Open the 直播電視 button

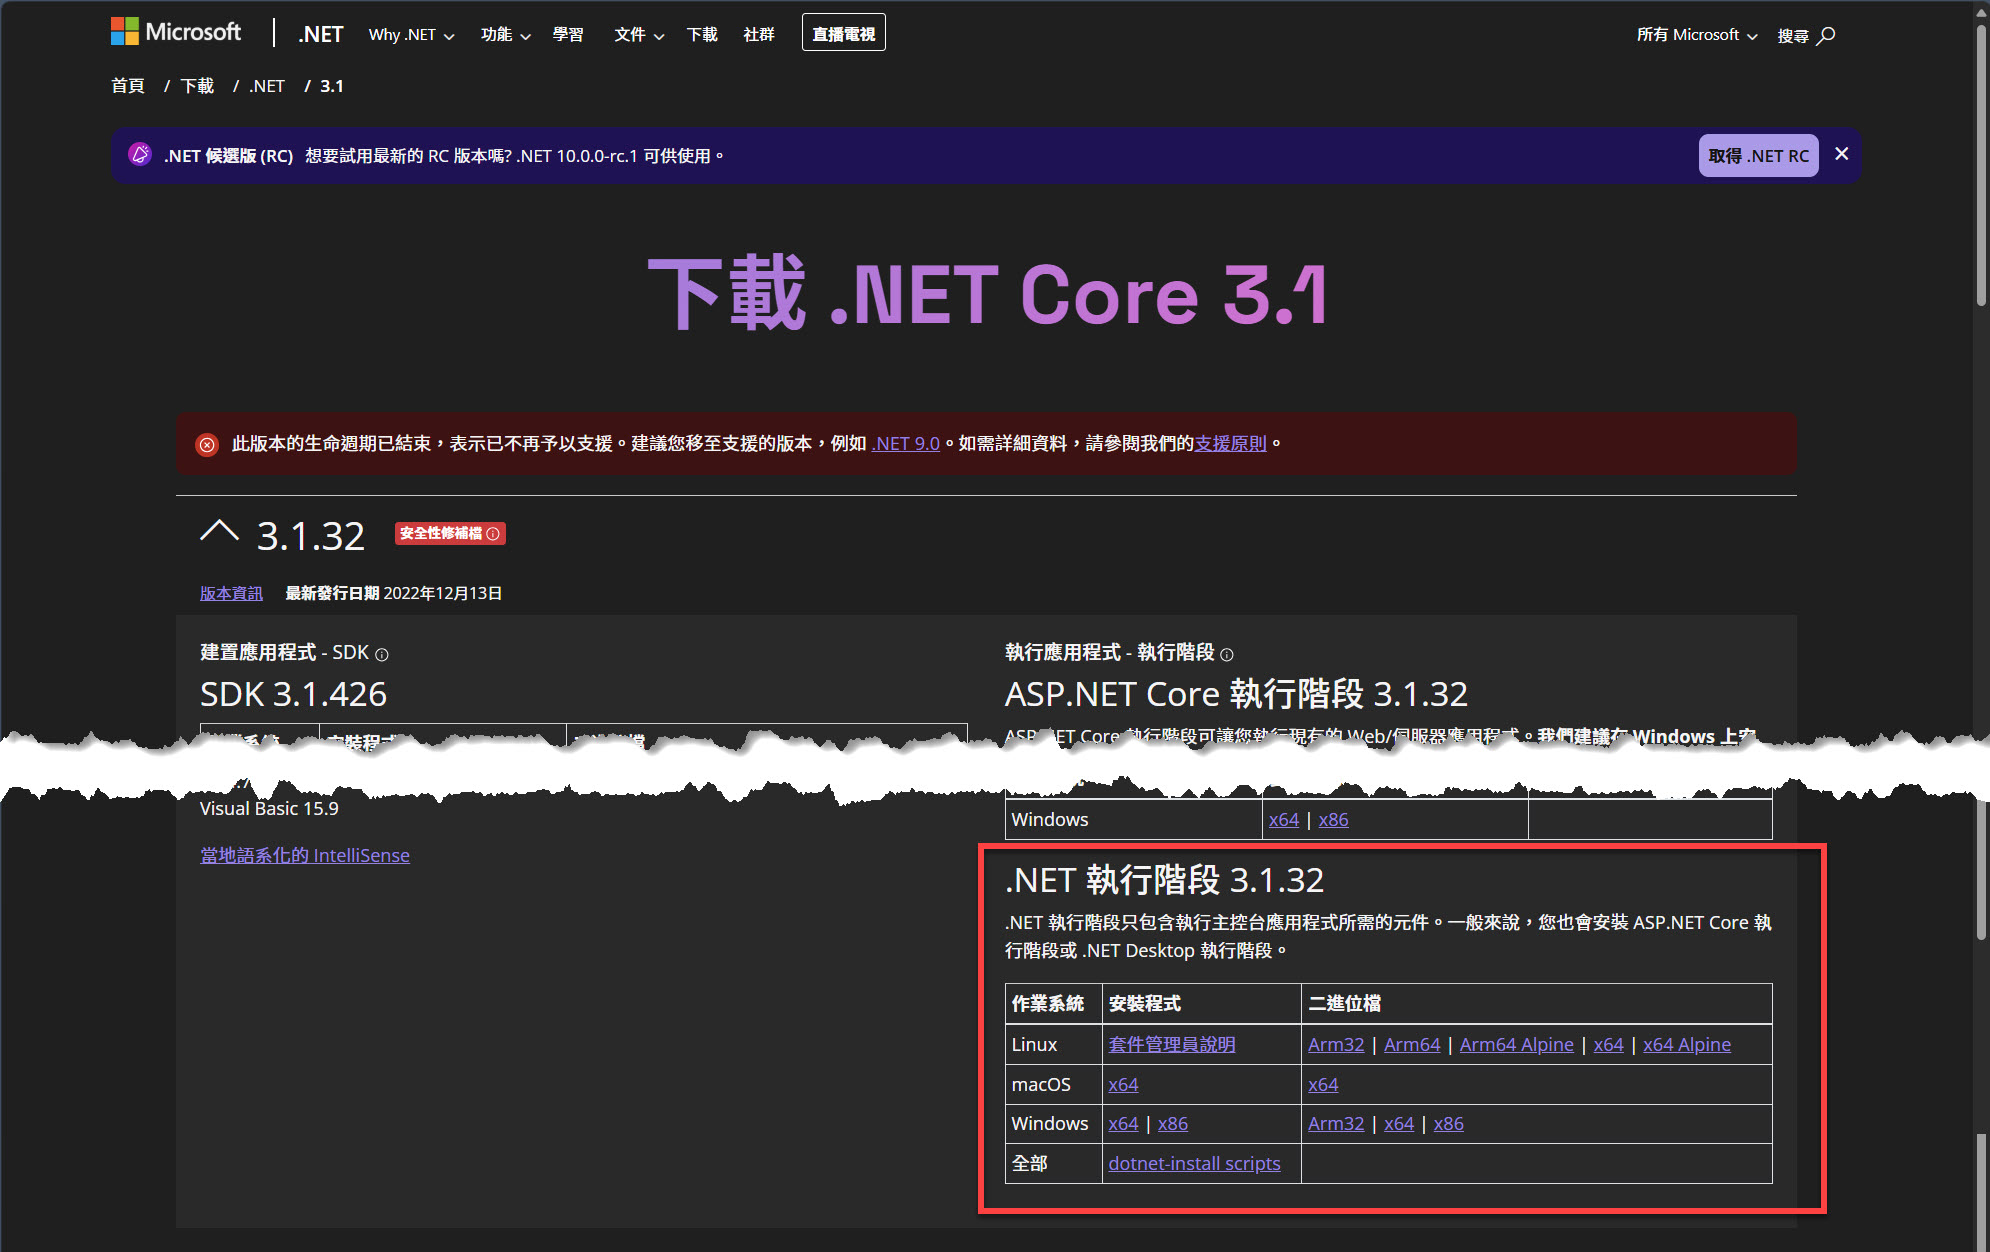[843, 34]
